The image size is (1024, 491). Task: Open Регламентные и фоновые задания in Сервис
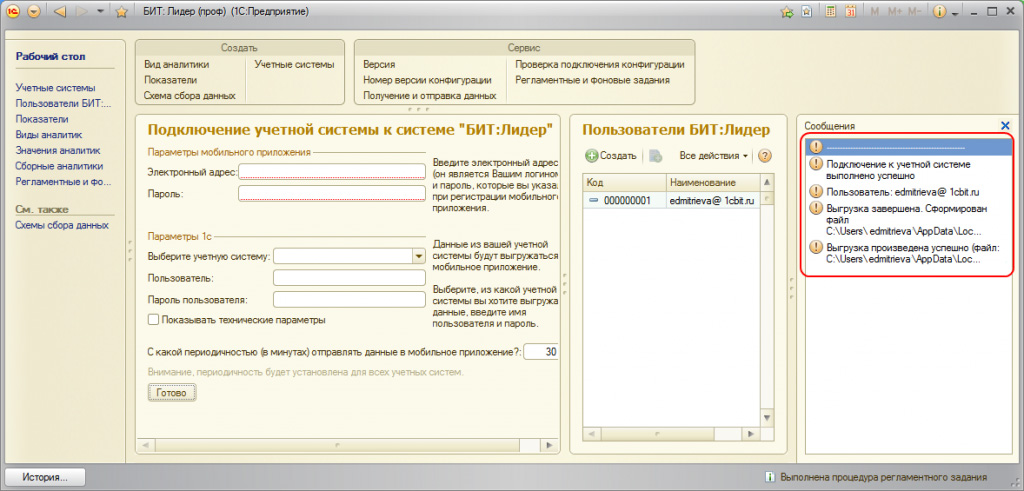pos(592,80)
